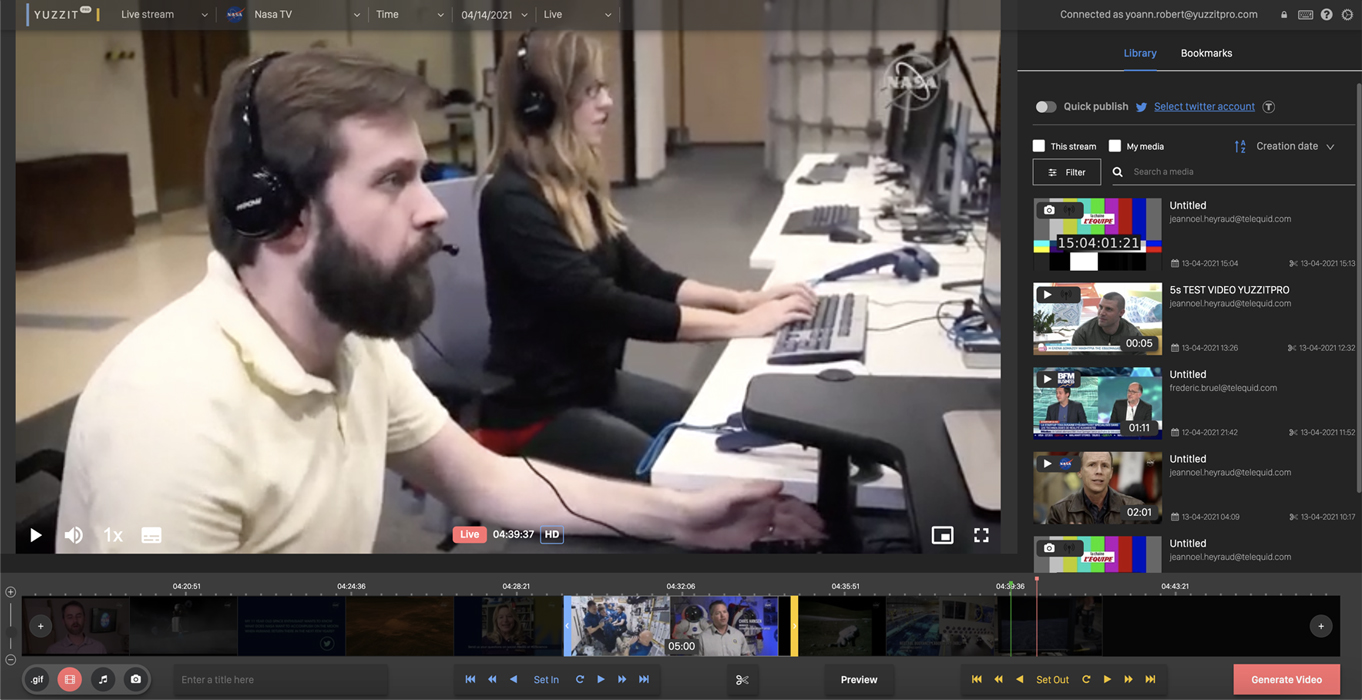Click the captions icon in the player controls
This screenshot has height=700, width=1362.
tap(151, 535)
